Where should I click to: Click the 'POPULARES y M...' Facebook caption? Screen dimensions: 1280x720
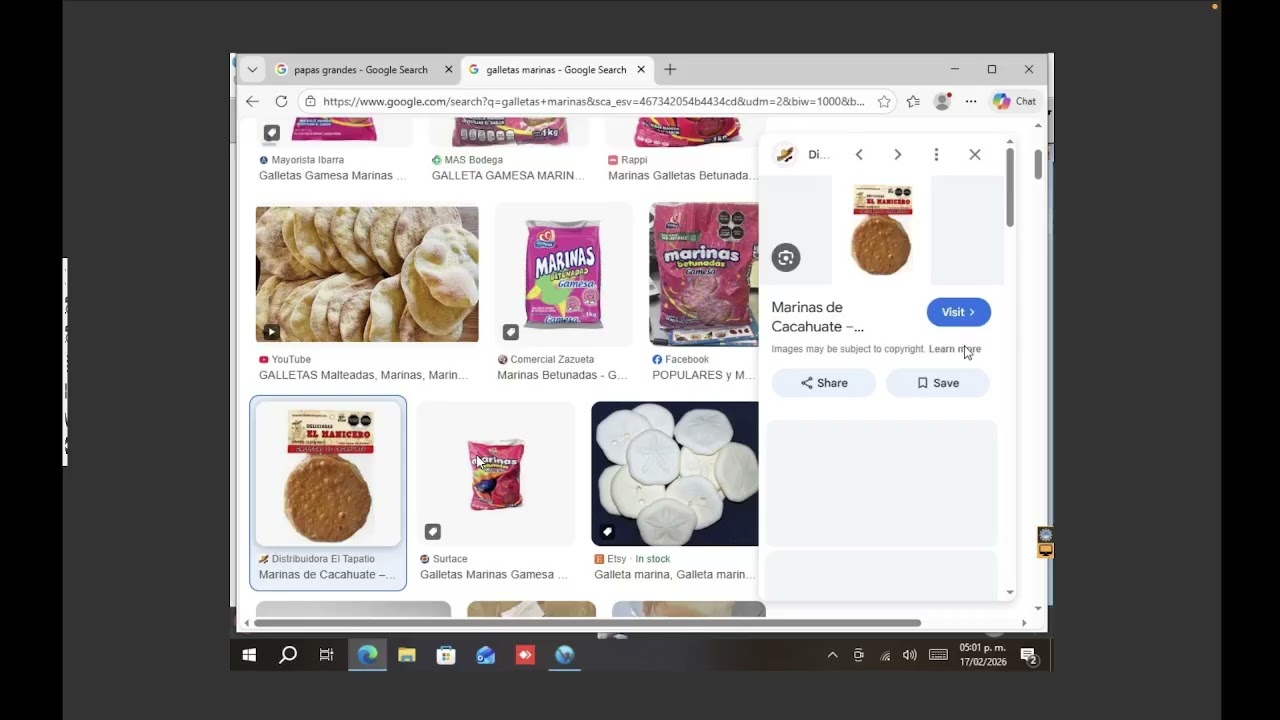[703, 375]
